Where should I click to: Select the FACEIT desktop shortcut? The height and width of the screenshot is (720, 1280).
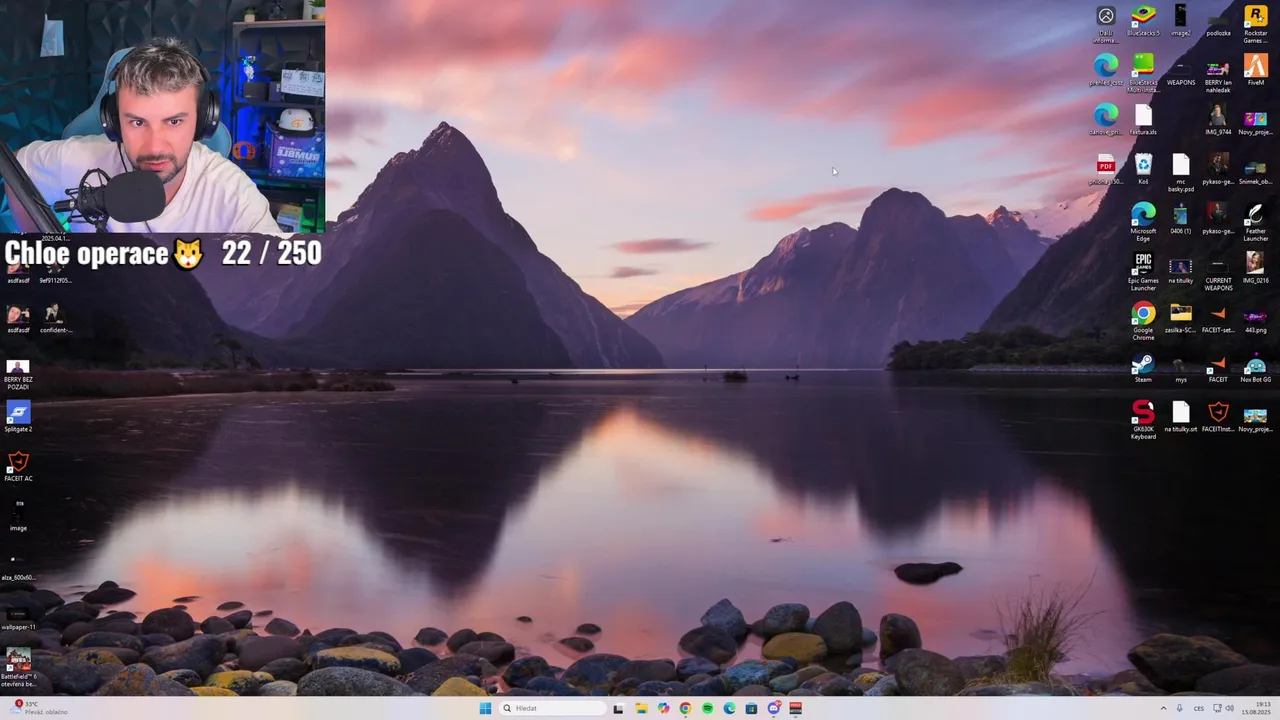tap(1218, 368)
